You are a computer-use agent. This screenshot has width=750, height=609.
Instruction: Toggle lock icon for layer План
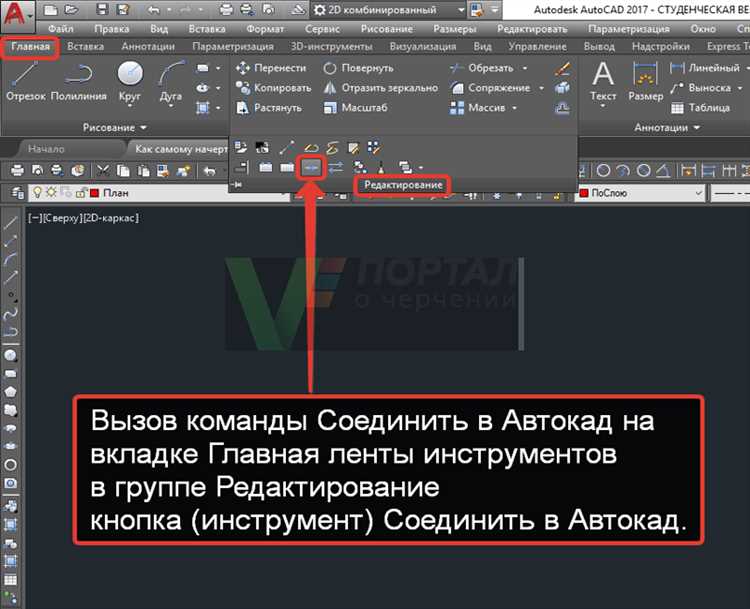pyautogui.click(x=80, y=193)
